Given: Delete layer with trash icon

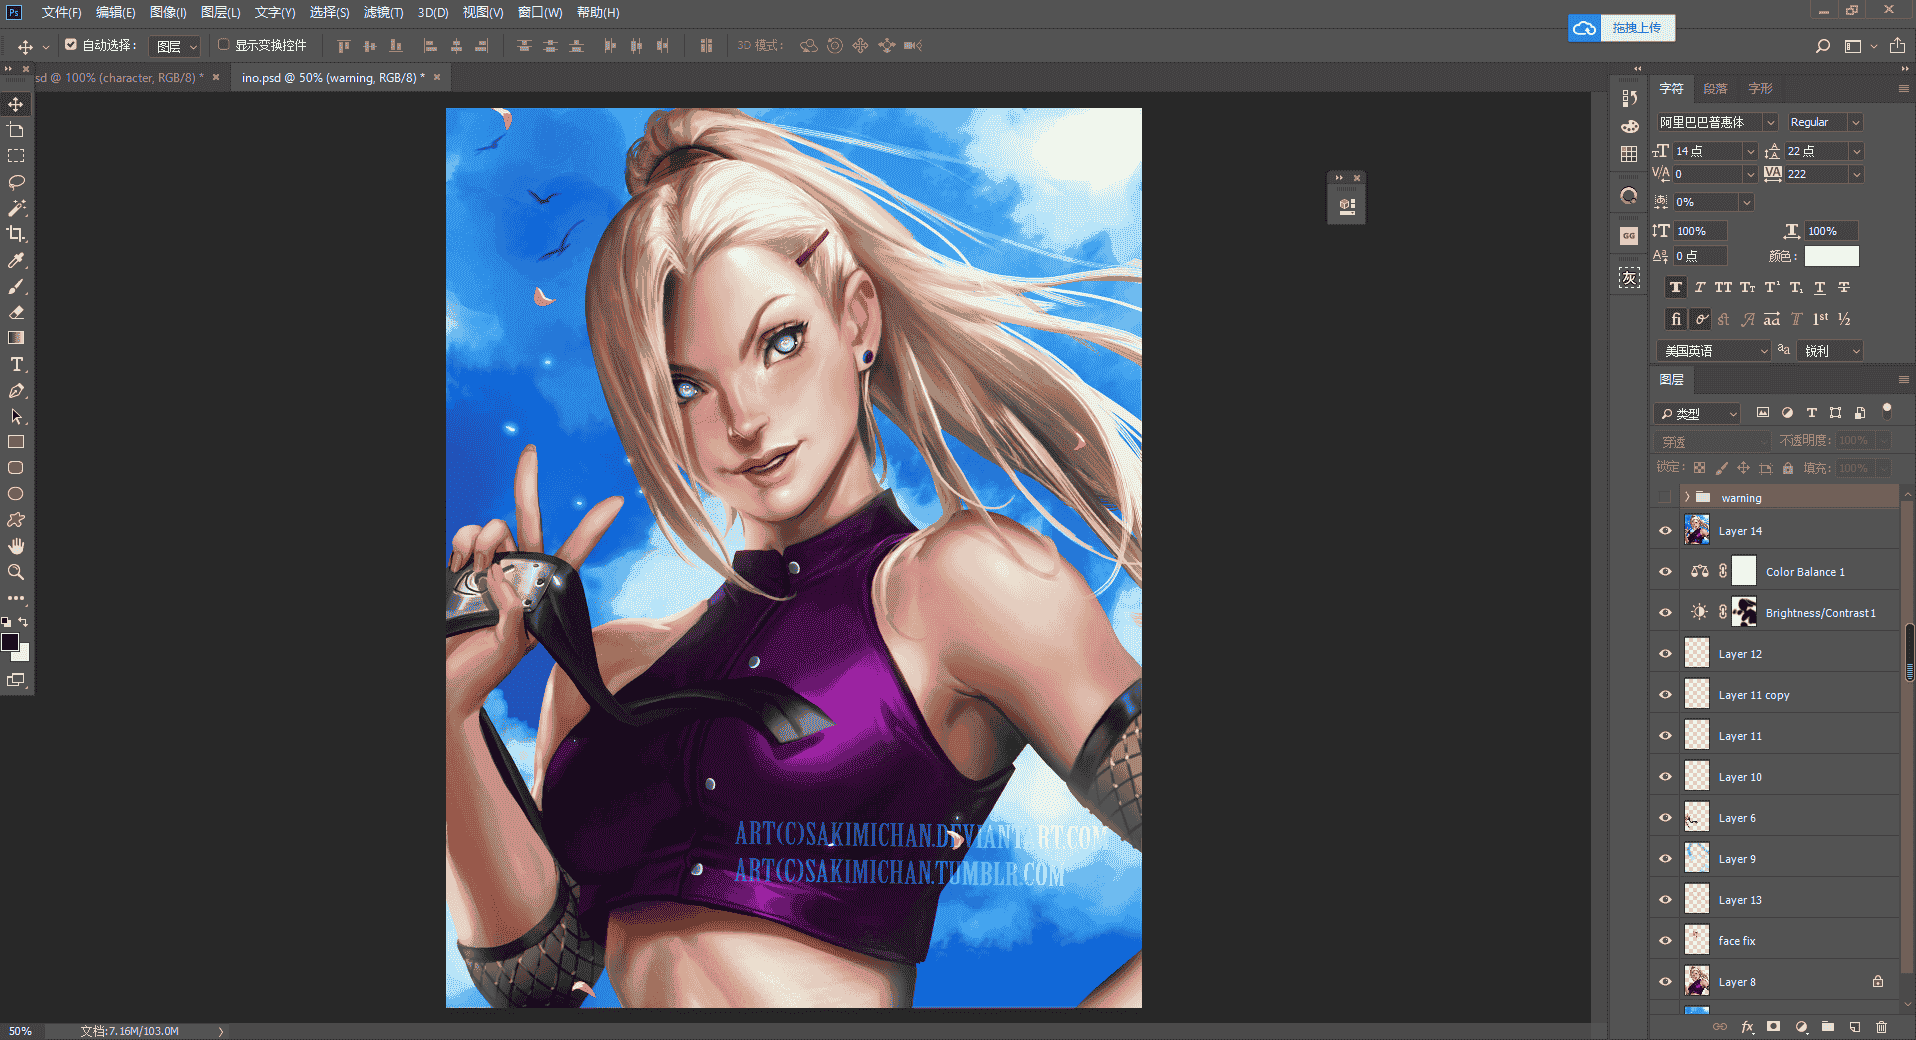Looking at the screenshot, I should pyautogui.click(x=1881, y=1027).
